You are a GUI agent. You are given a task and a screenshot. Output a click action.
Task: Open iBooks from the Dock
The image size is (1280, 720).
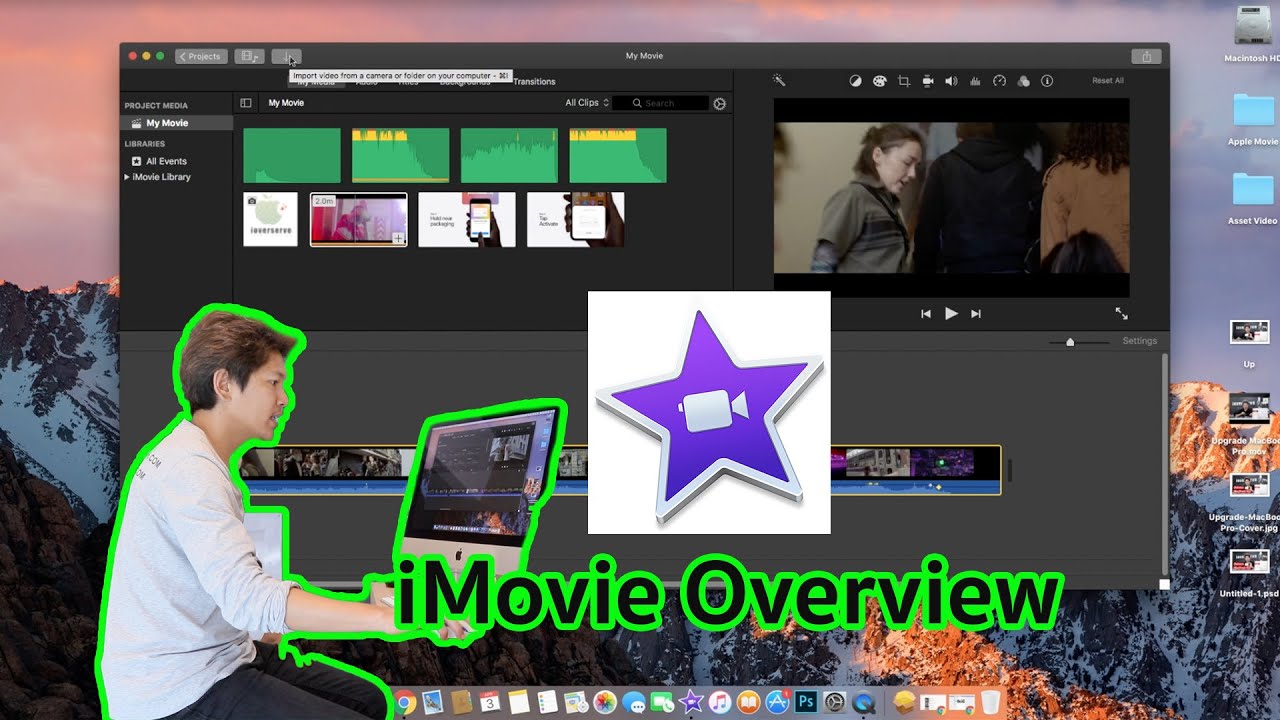(748, 703)
